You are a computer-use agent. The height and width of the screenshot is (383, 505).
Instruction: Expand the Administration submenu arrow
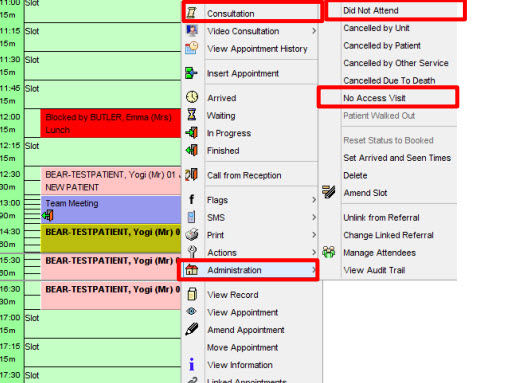pos(314,270)
